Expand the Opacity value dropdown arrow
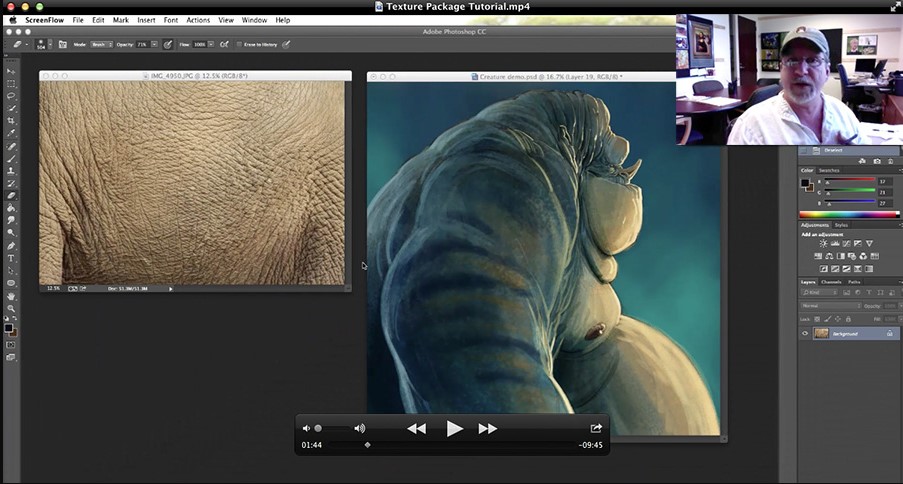This screenshot has height=484, width=903. (154, 44)
